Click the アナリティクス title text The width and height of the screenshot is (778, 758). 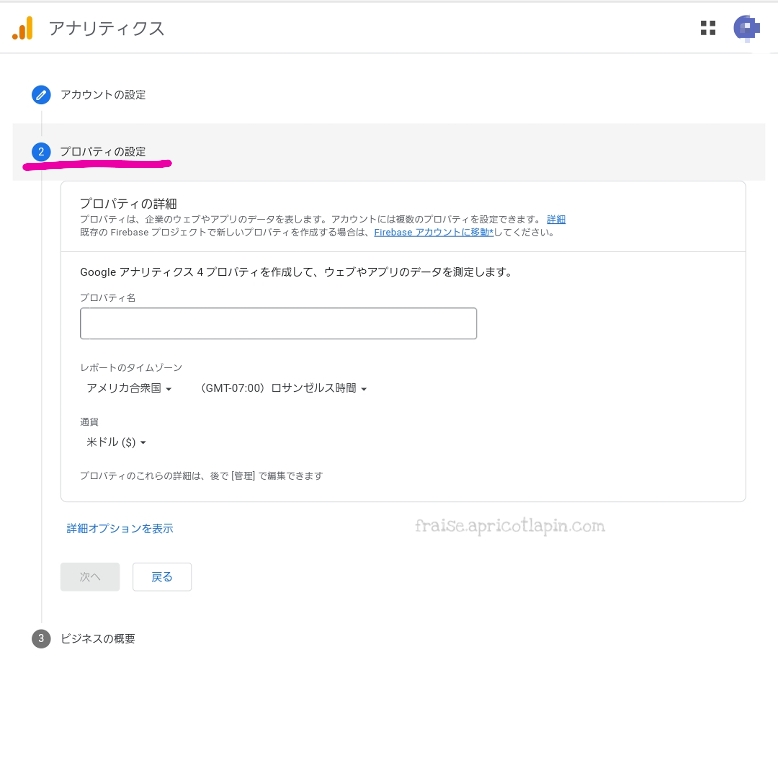(107, 28)
